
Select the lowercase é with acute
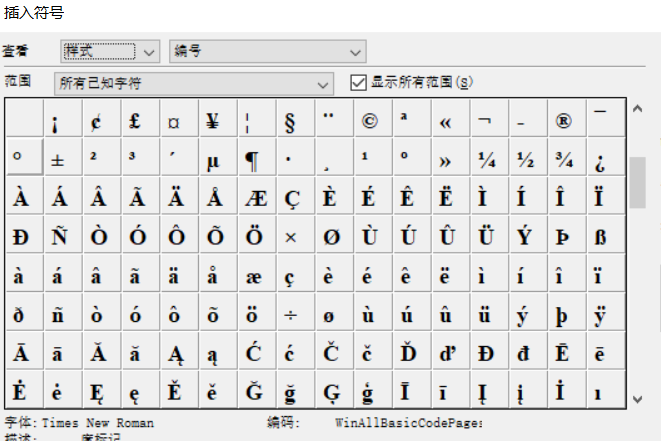click(x=373, y=273)
